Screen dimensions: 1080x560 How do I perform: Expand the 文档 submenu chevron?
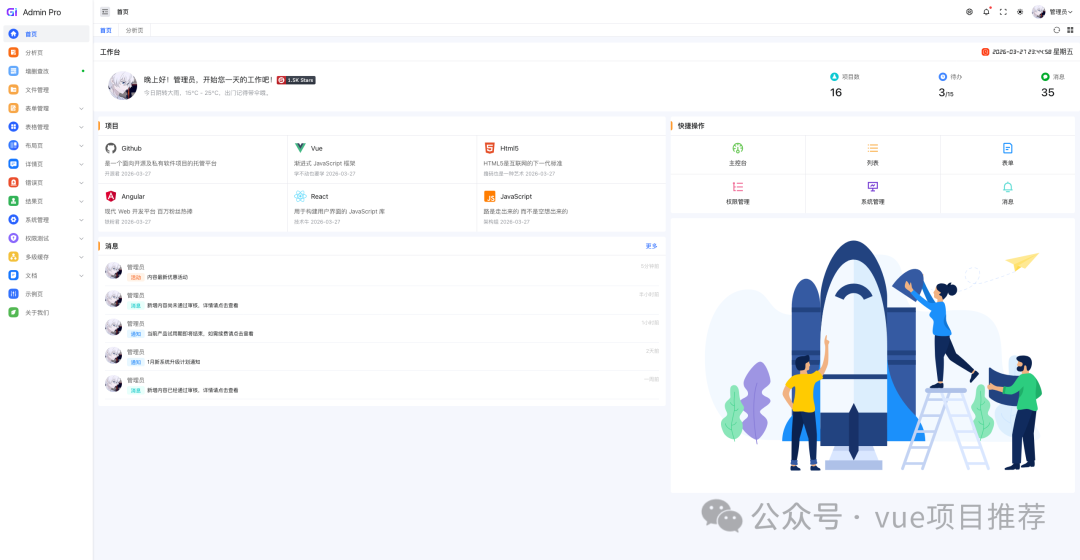point(81,276)
